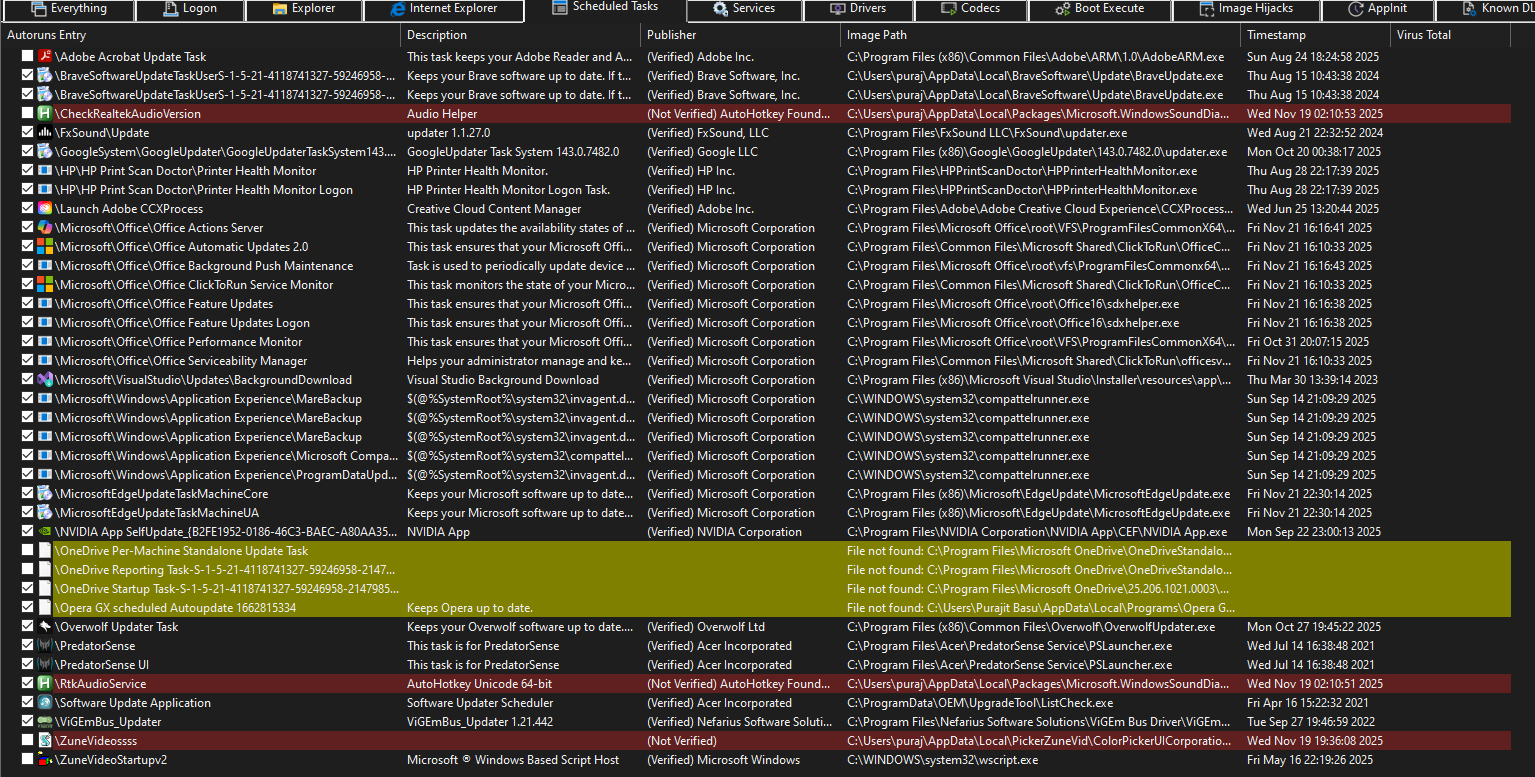The image size is (1535, 777).
Task: Toggle the OneDrive Reporting Task checkbox
Action: click(27, 570)
